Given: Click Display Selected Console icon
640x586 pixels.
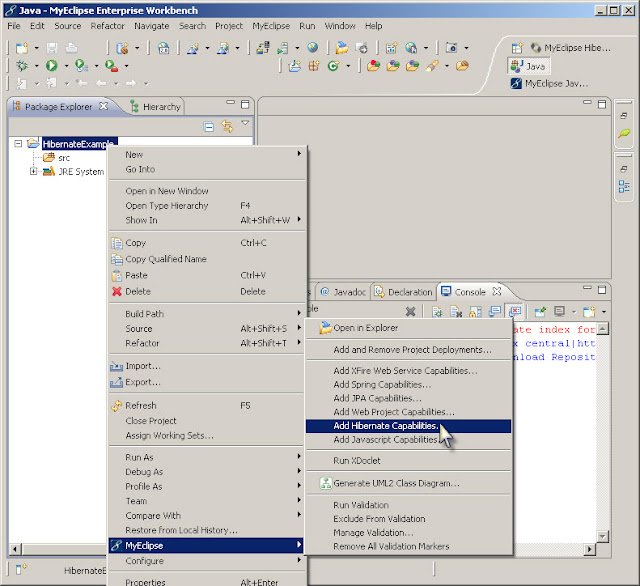Looking at the screenshot, I should pos(559,312).
